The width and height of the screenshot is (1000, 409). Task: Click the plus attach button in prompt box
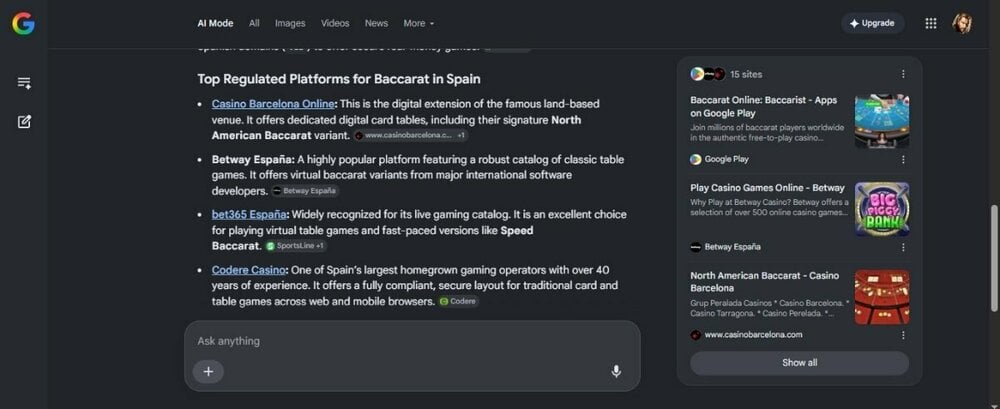click(x=209, y=371)
